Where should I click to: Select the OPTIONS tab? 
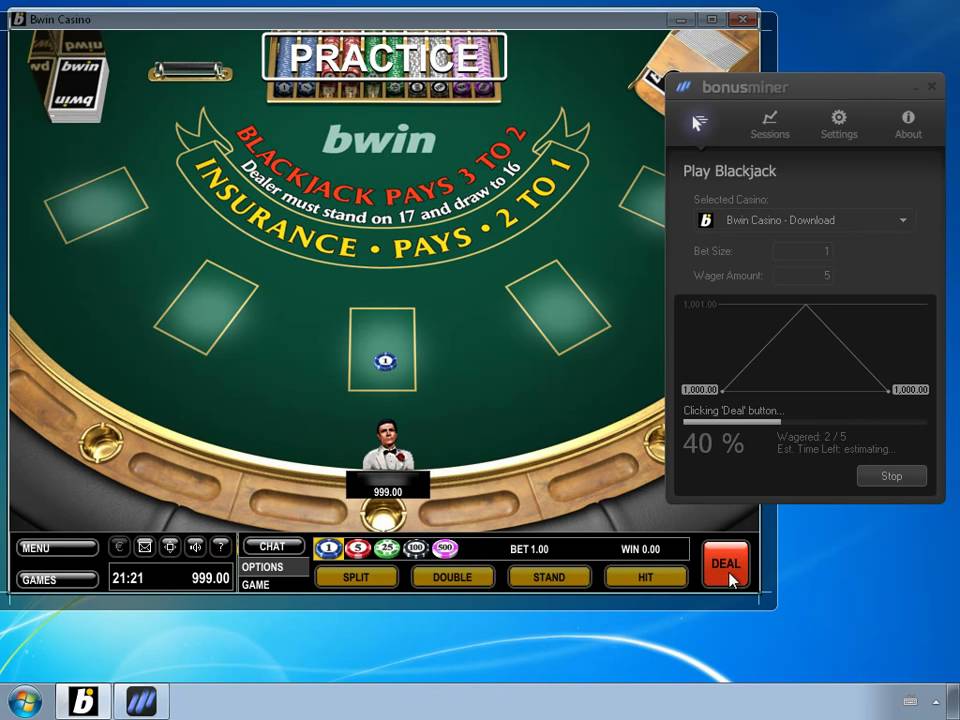(273, 567)
